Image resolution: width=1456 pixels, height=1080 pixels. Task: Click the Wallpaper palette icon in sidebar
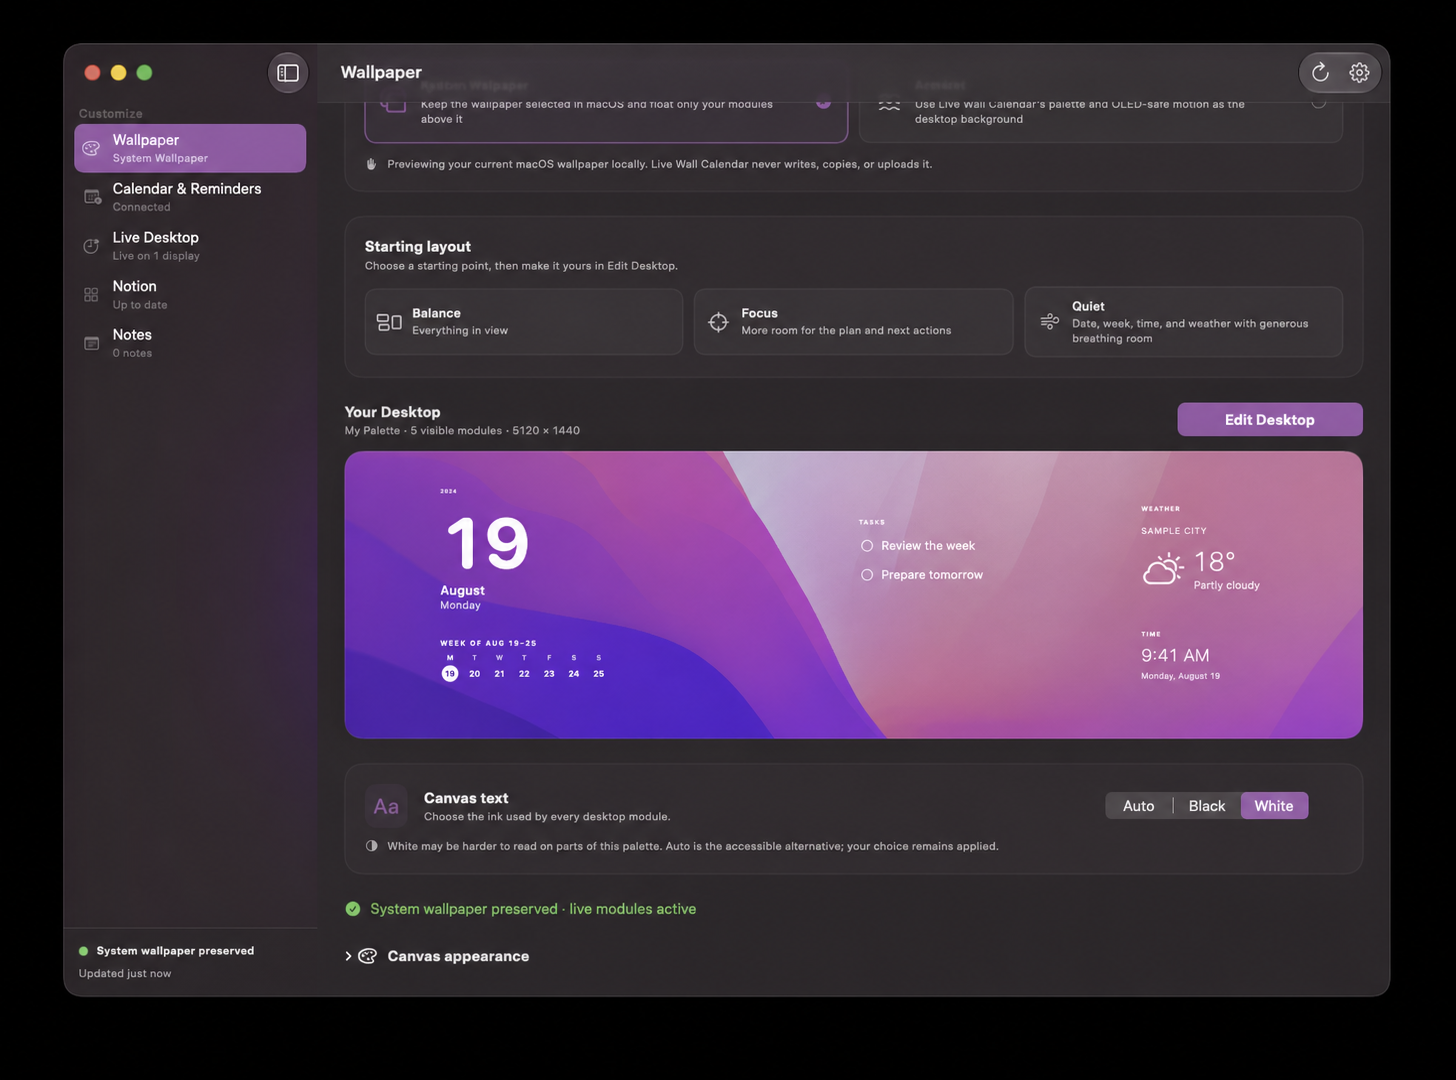click(x=91, y=148)
